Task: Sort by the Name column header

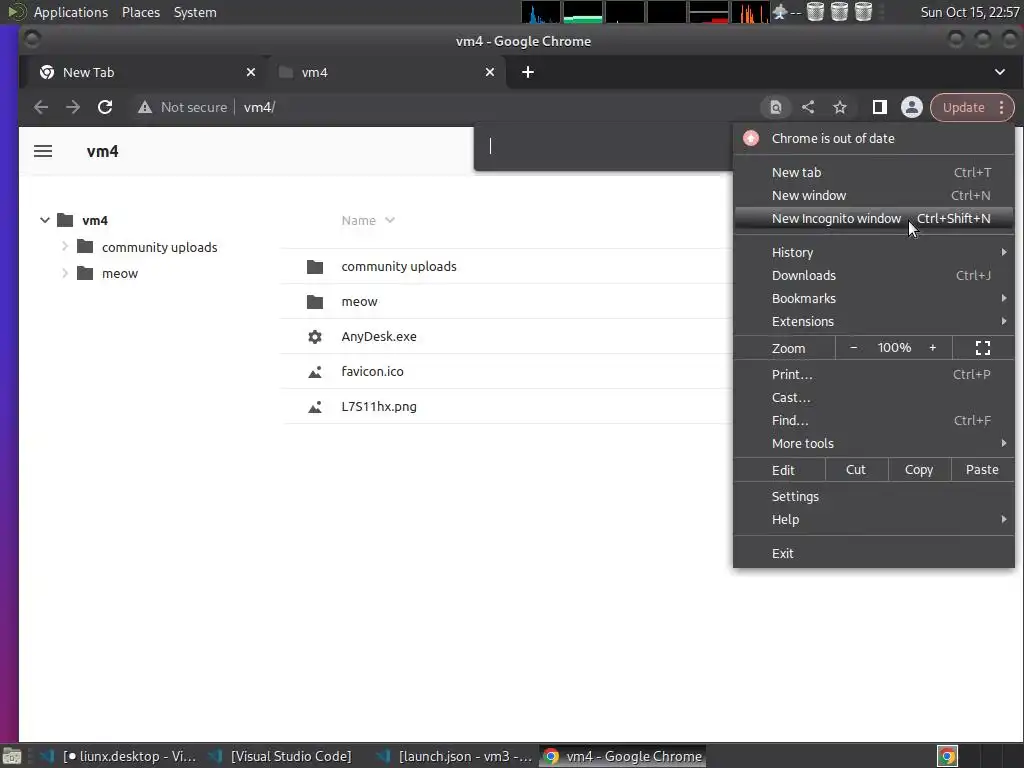Action: coord(368,220)
